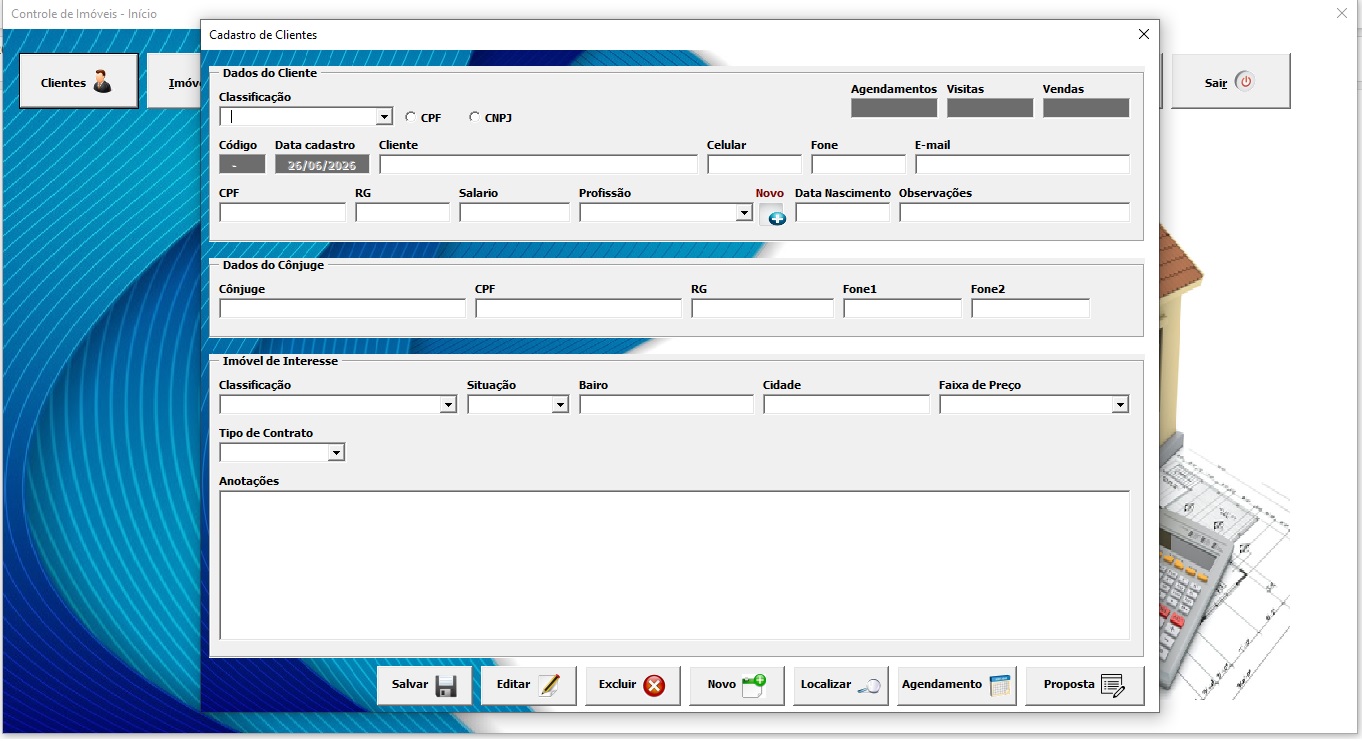
Task: Focus the Fone2 input field
Action: tap(1030, 308)
